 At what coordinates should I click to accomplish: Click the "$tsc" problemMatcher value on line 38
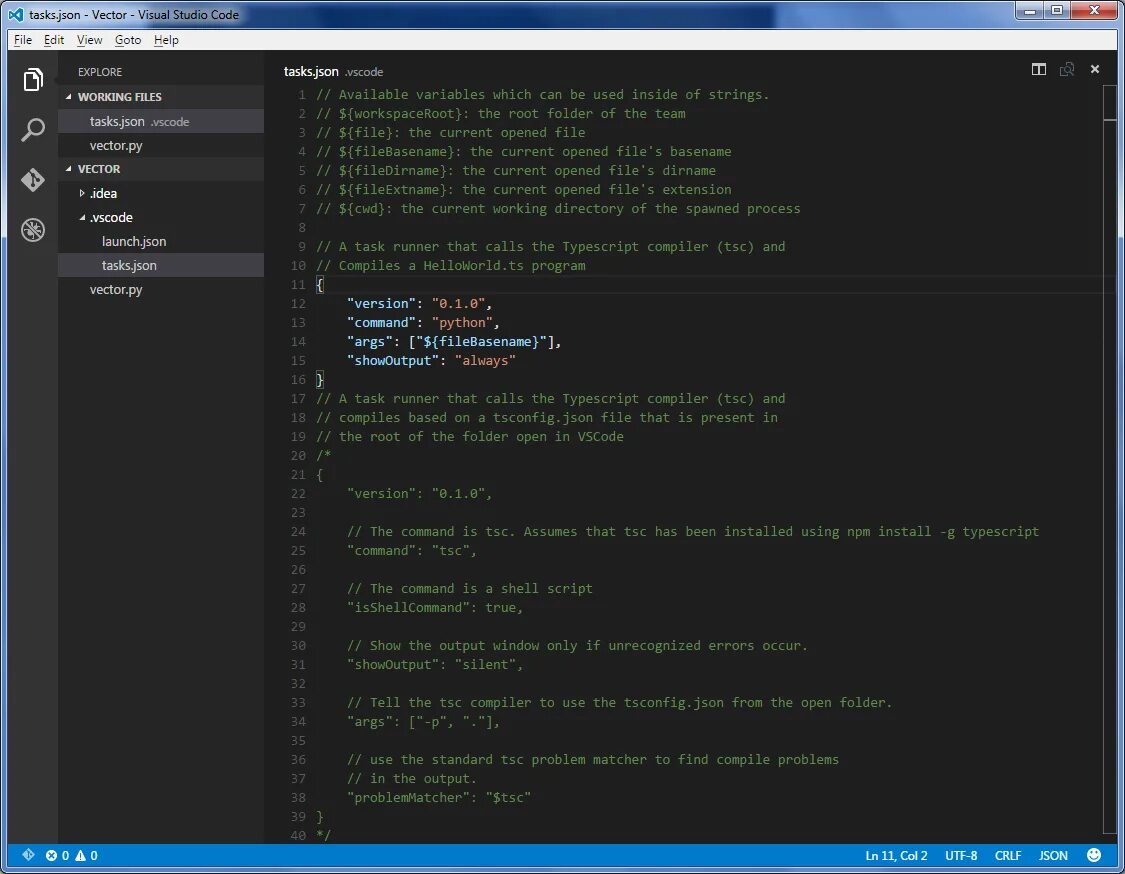[x=508, y=798]
